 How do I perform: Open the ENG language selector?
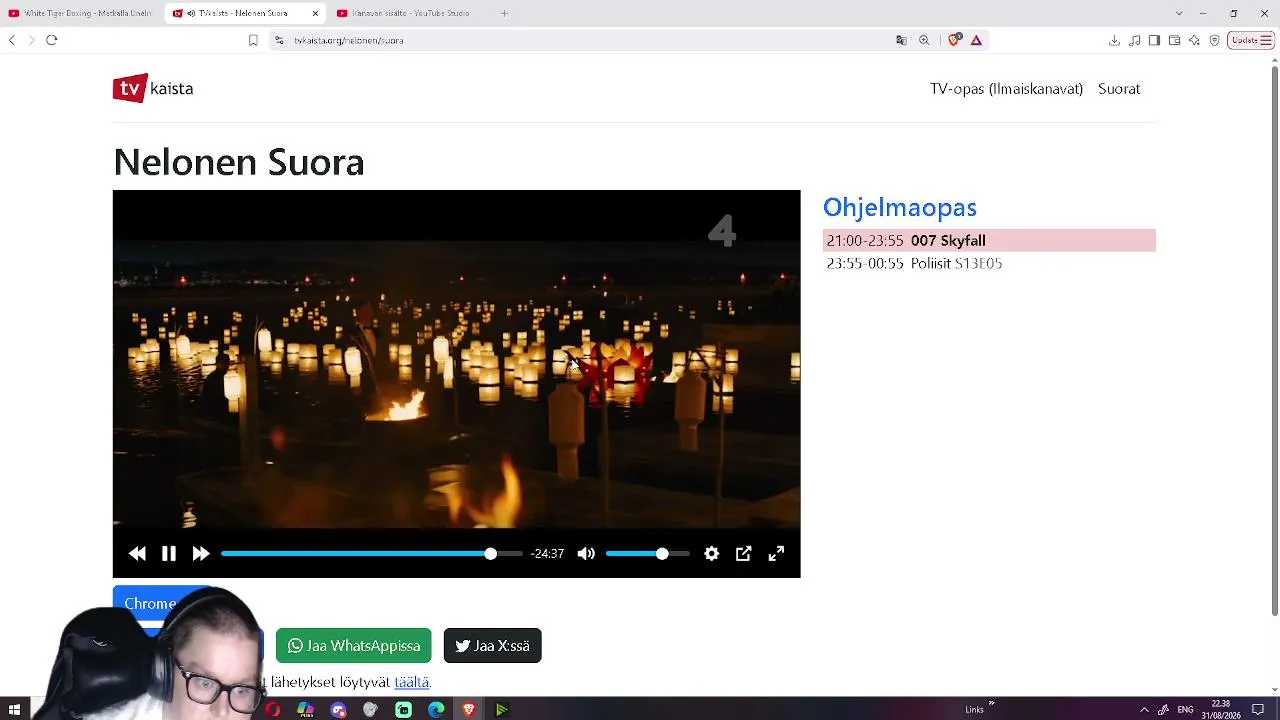pos(1185,710)
